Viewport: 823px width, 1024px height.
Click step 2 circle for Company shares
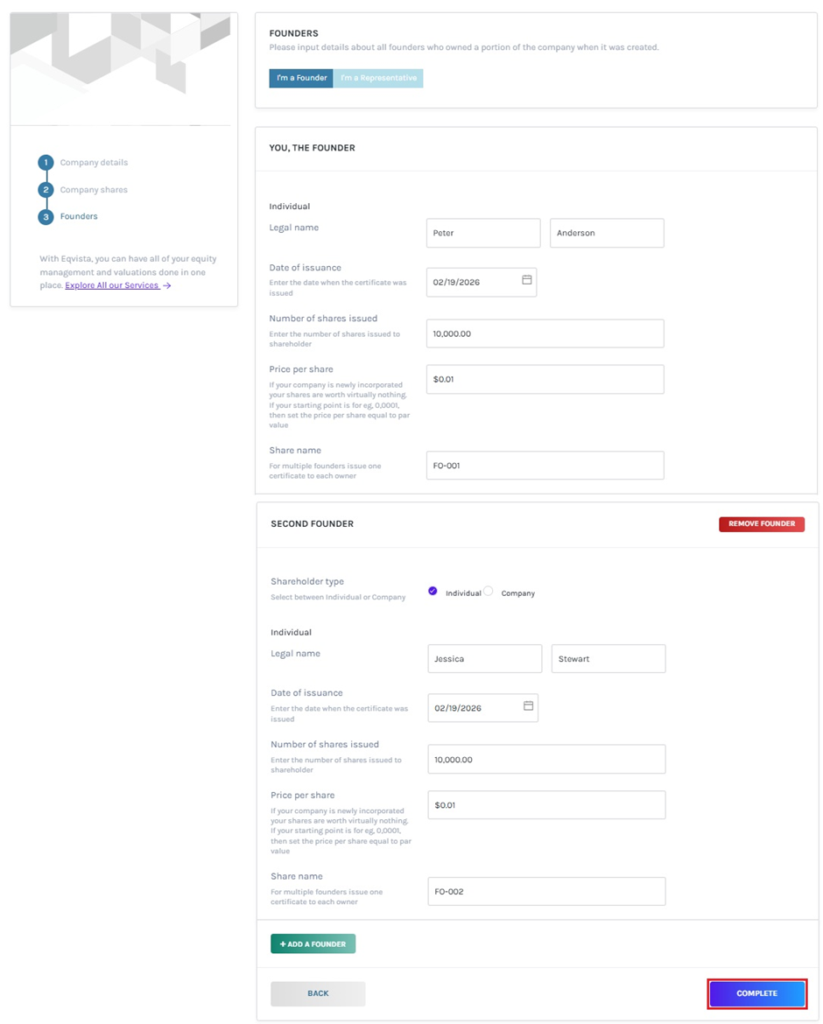coord(46,190)
